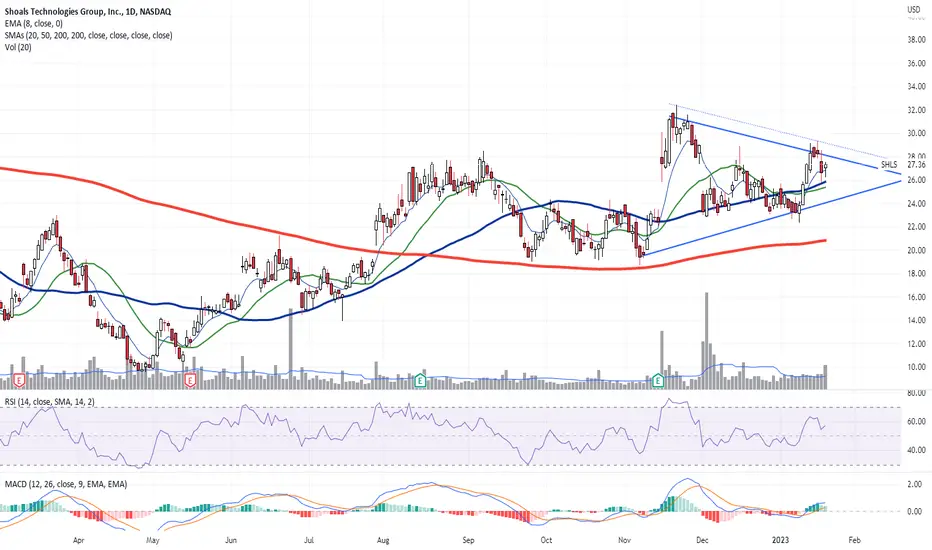Click the 16.00 price axis label

(916, 297)
